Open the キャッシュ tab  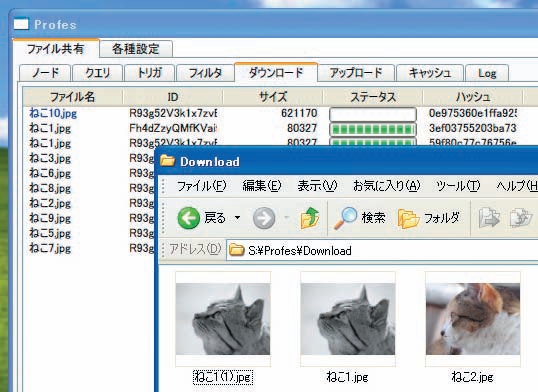(430, 73)
